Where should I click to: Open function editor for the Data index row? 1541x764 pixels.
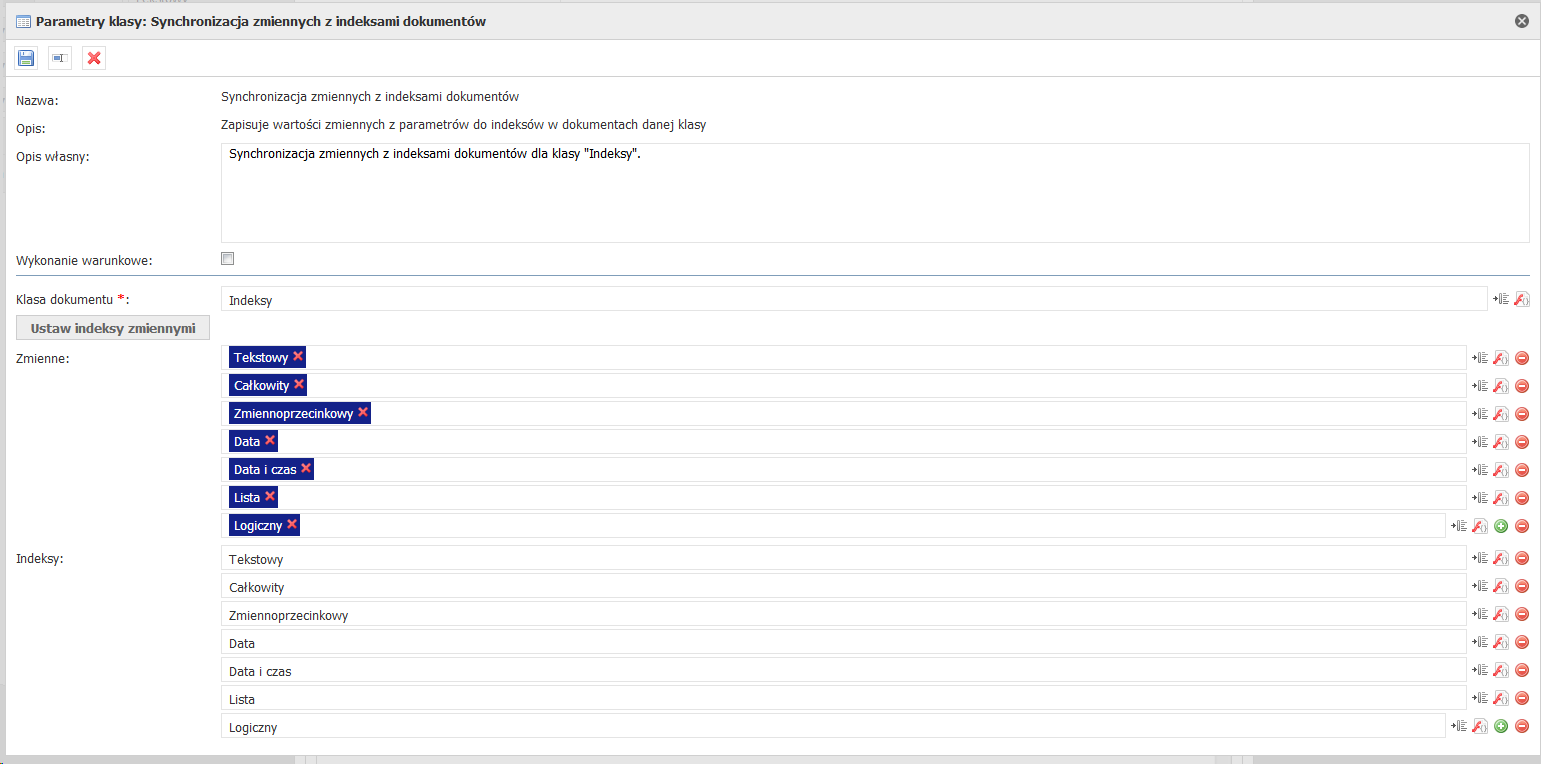pyautogui.click(x=1500, y=643)
